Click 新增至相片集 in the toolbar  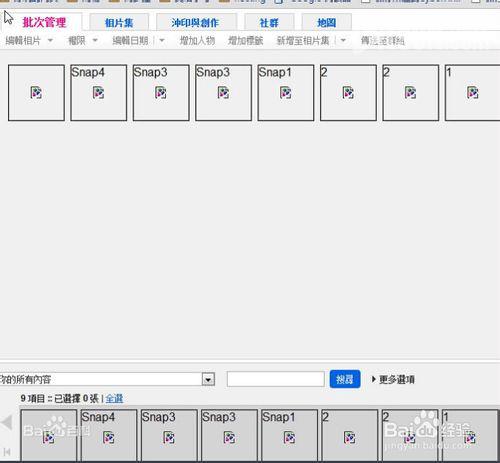point(303,41)
